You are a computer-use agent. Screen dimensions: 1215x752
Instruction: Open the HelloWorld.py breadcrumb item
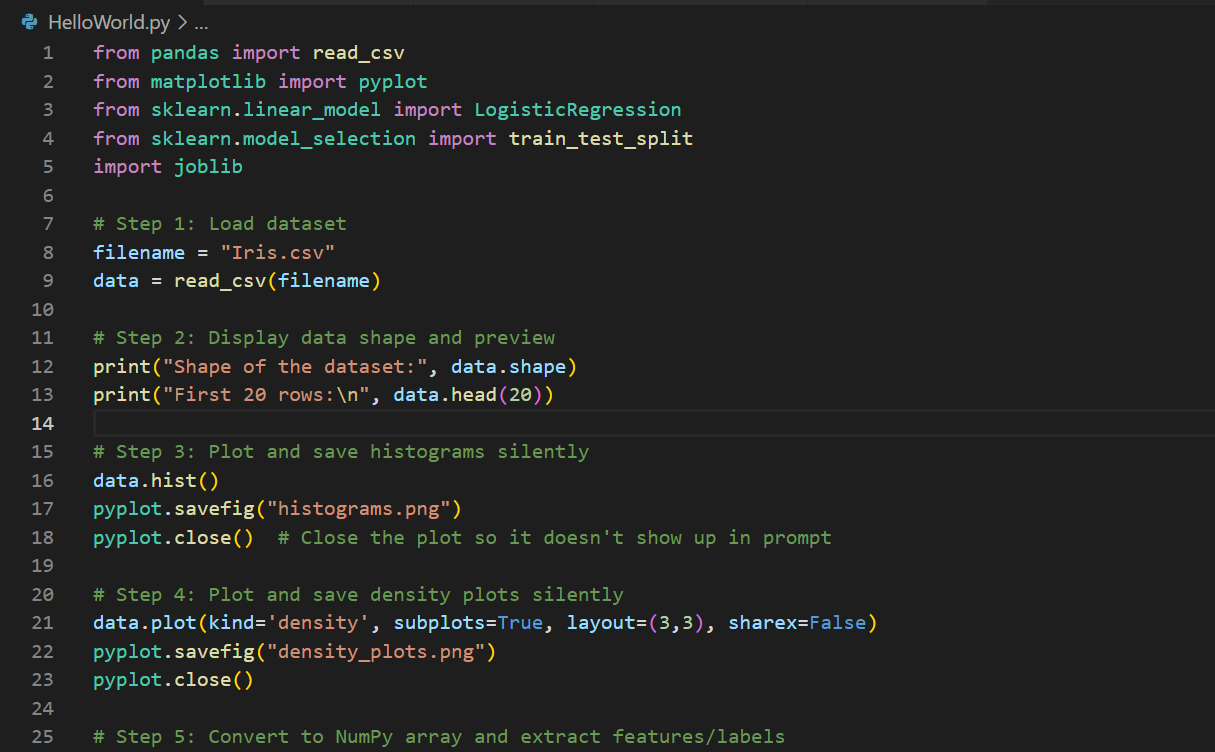pos(109,23)
